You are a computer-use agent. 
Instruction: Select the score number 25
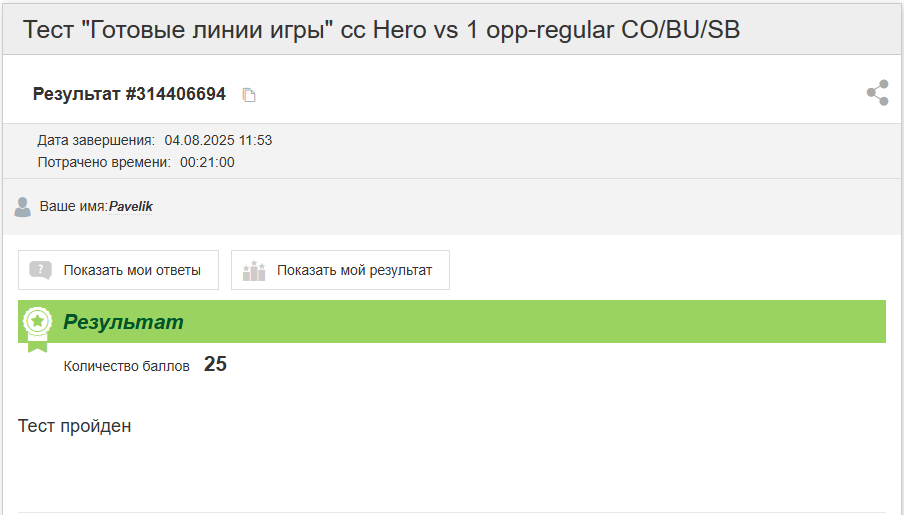[215, 364]
